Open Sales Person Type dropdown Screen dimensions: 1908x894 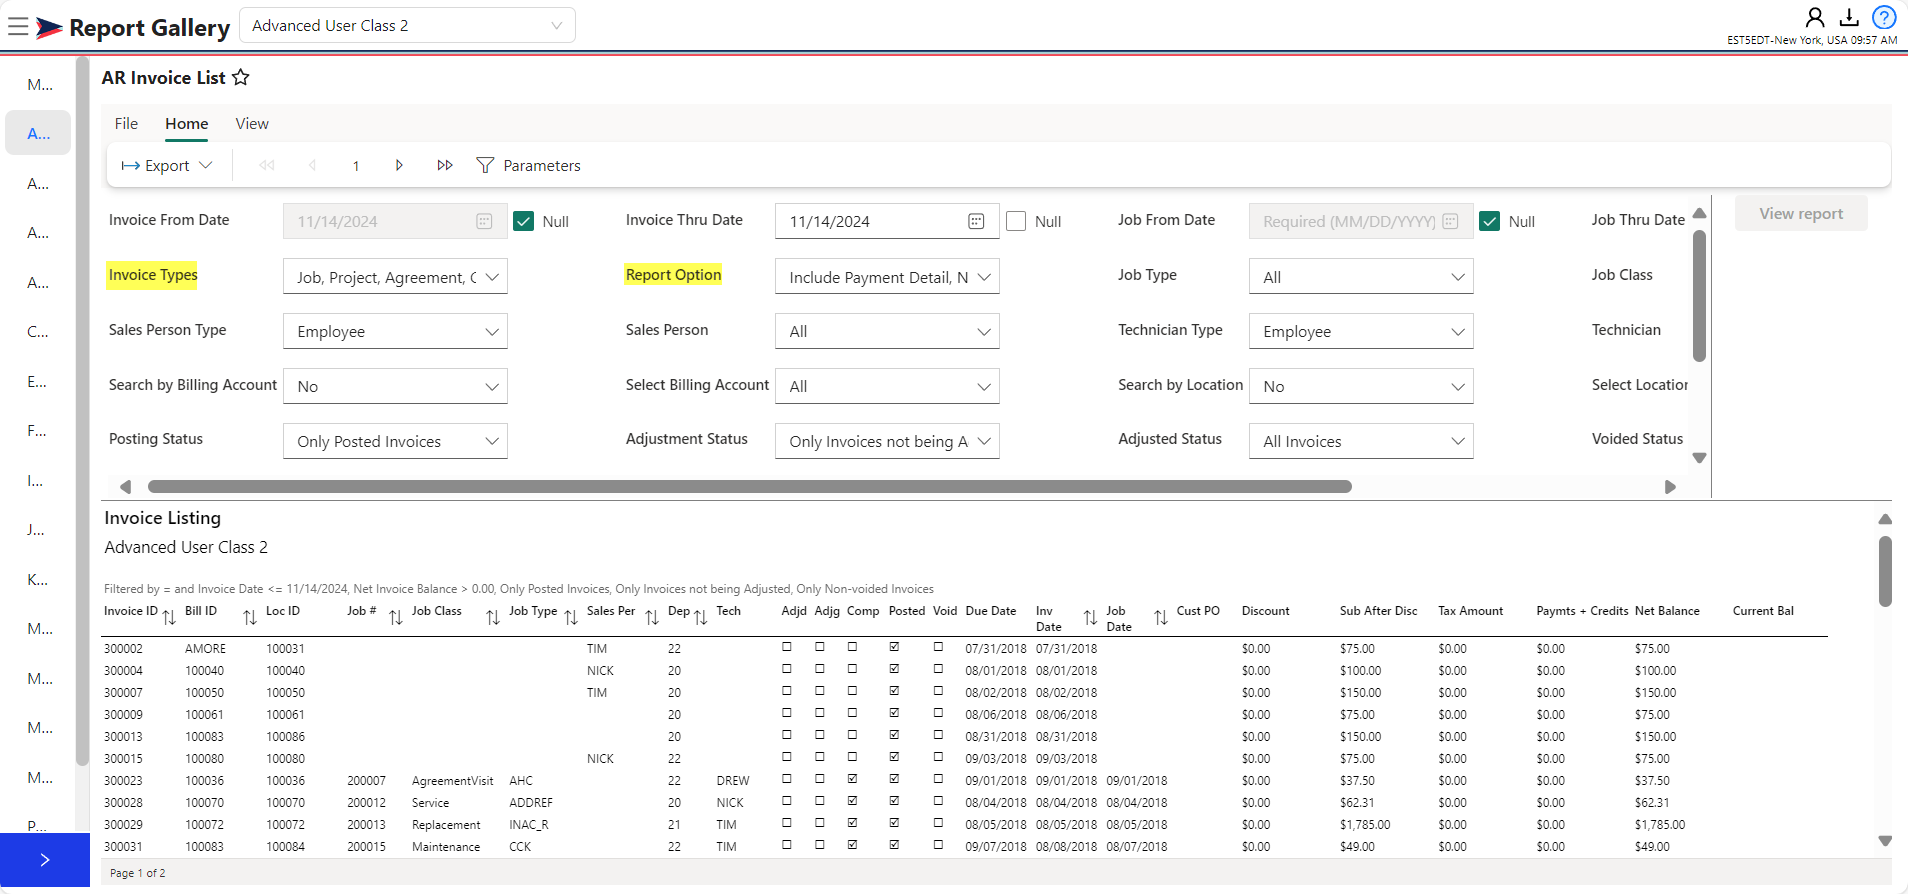tap(395, 331)
